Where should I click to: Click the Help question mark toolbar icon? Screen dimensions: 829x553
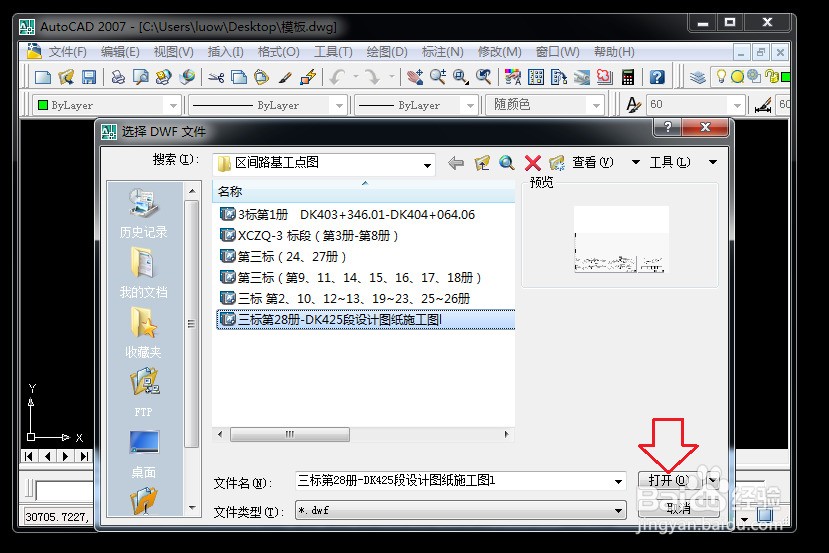pyautogui.click(x=657, y=77)
